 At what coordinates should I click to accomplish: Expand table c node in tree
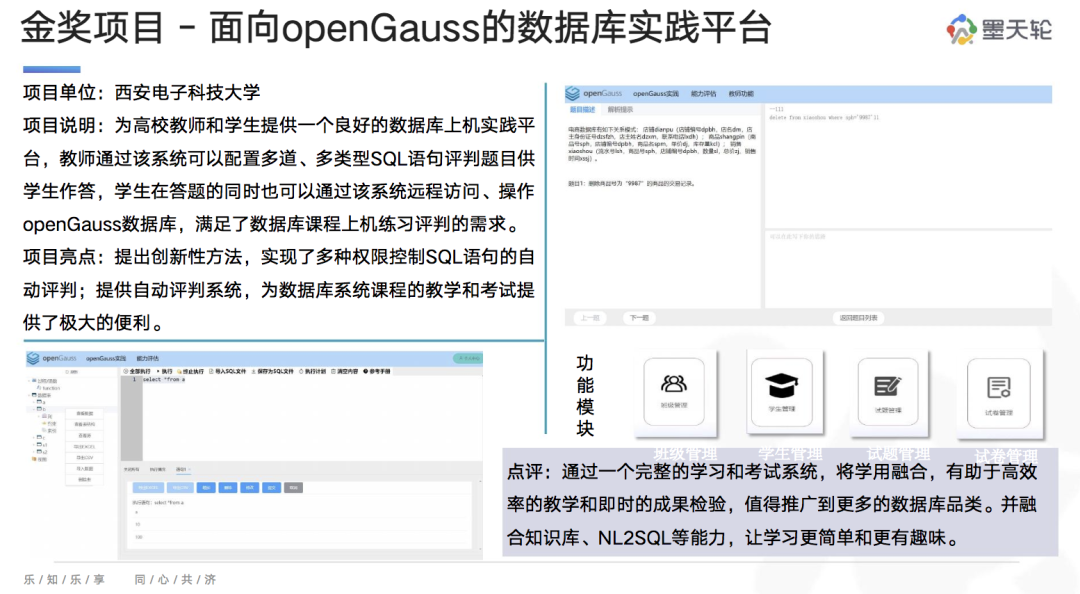(40, 437)
